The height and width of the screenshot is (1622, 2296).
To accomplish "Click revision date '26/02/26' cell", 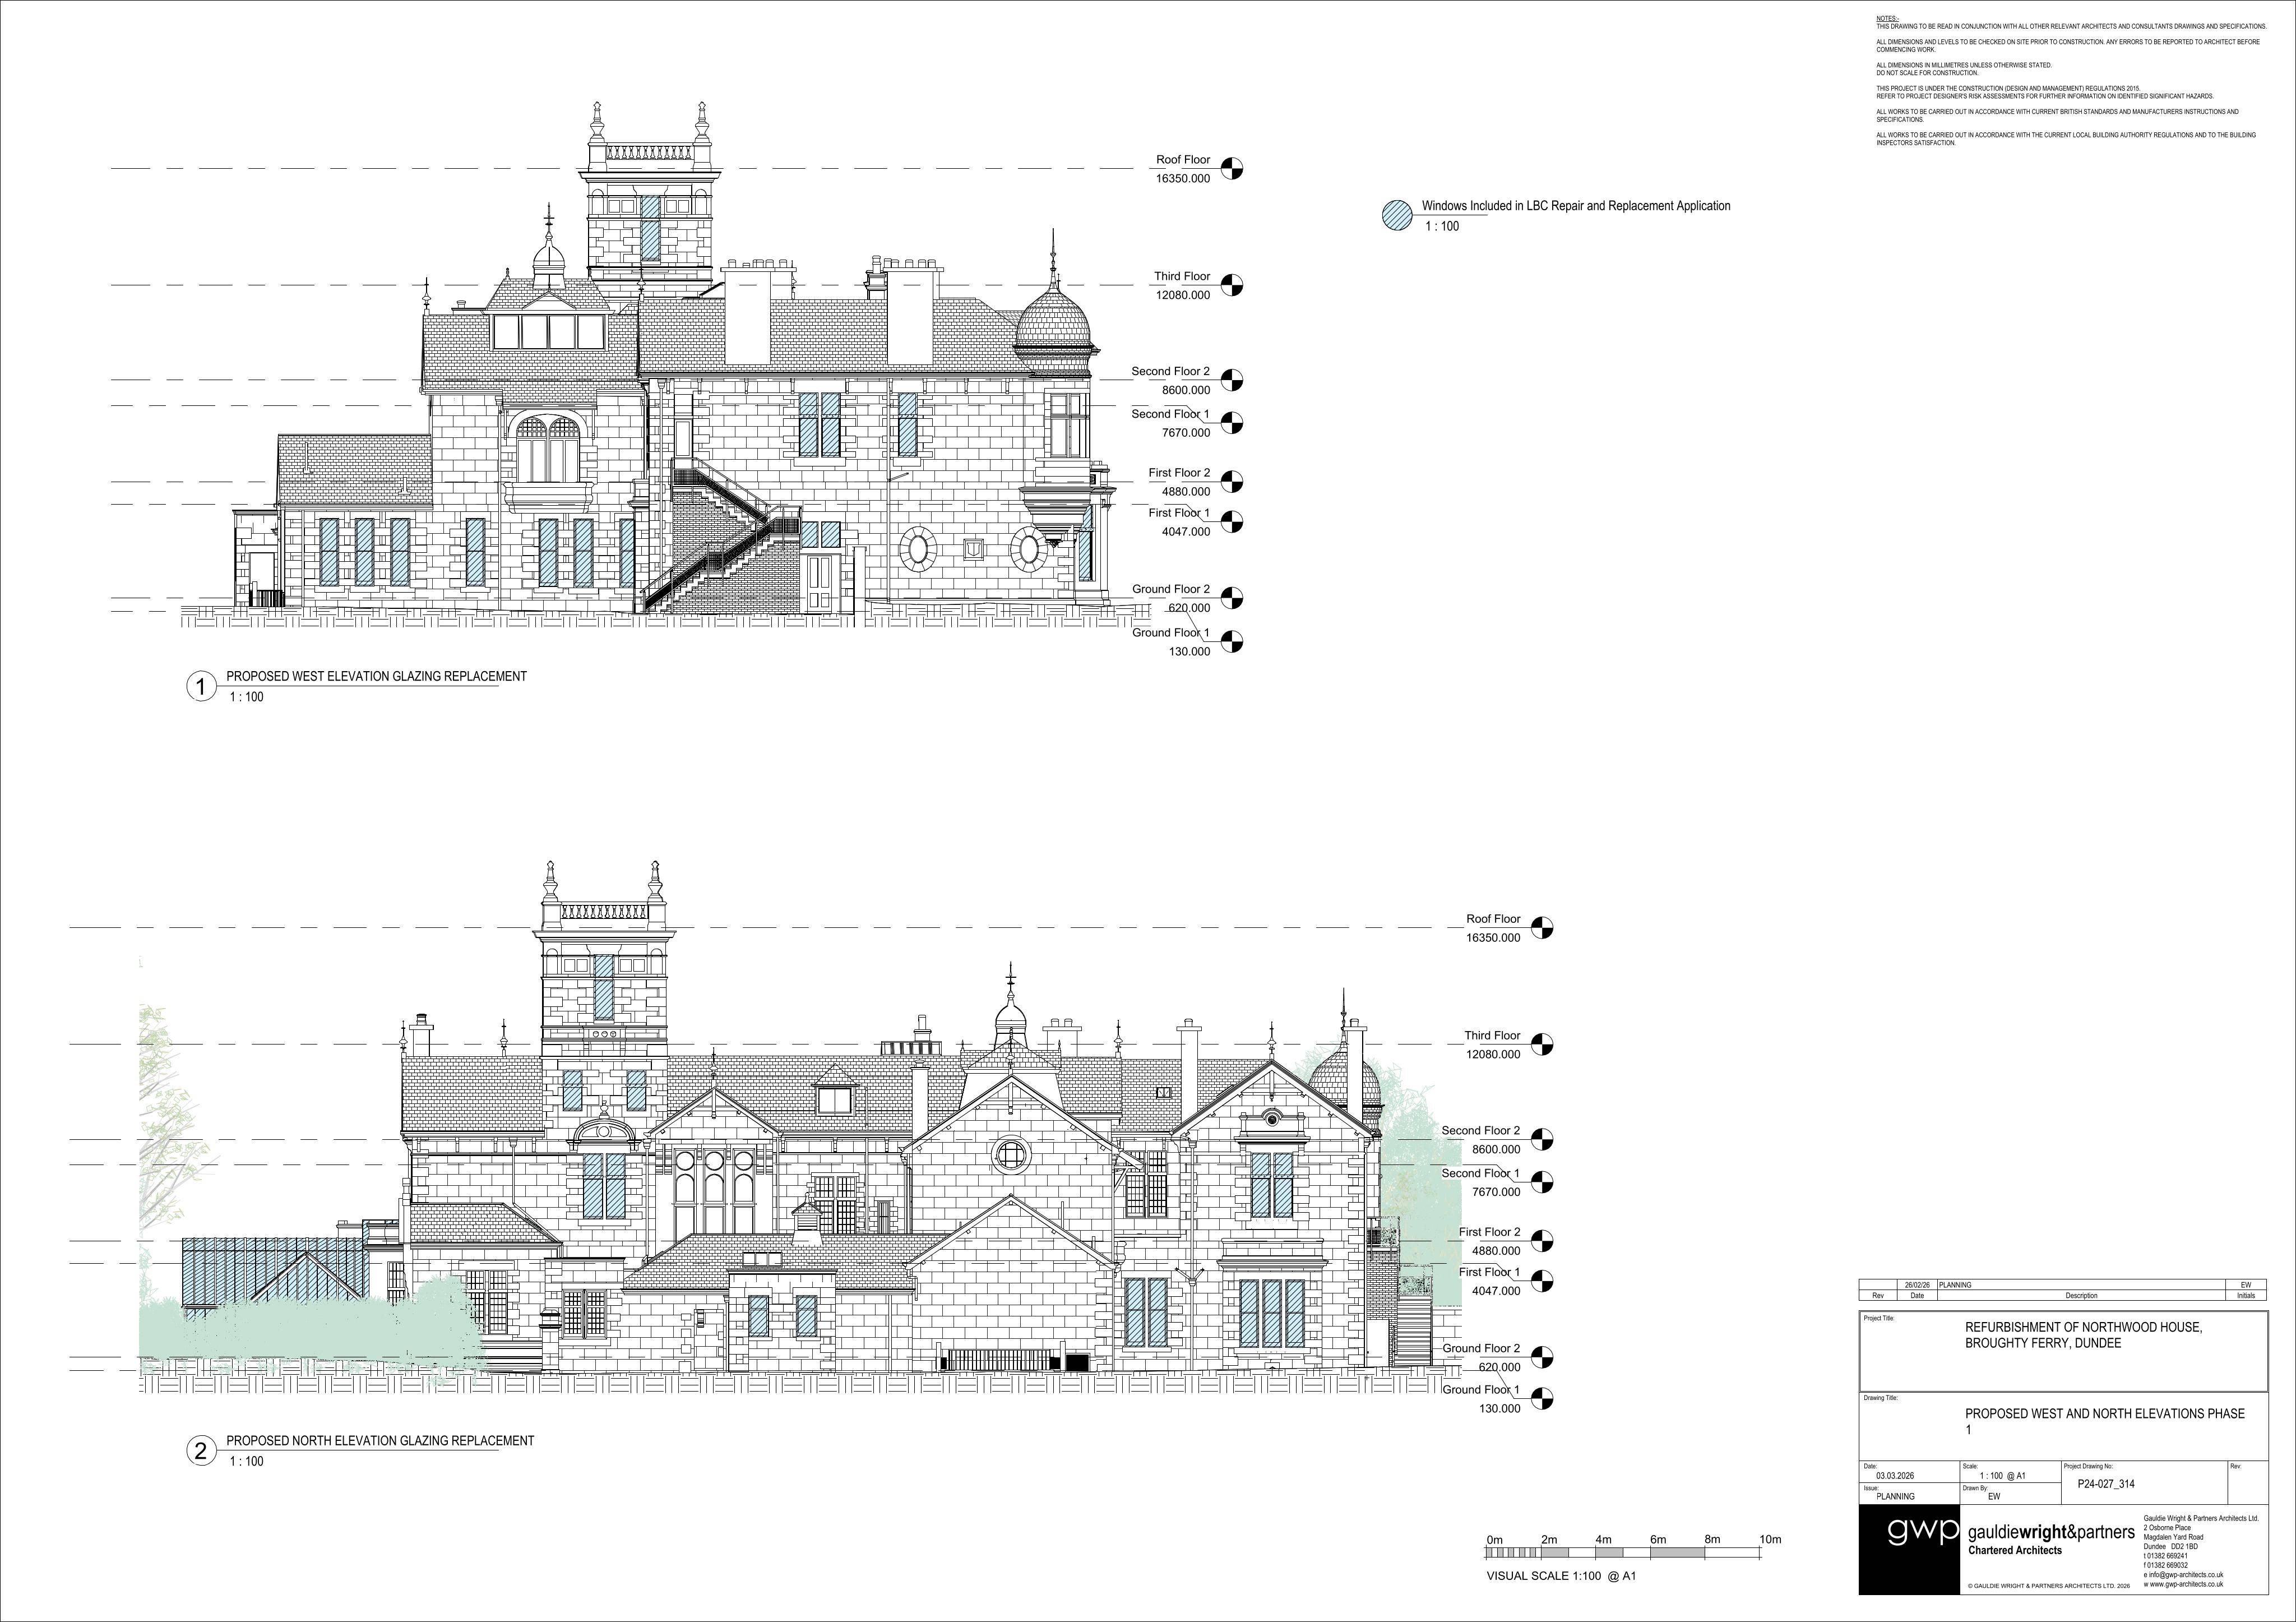I will coord(1916,1285).
